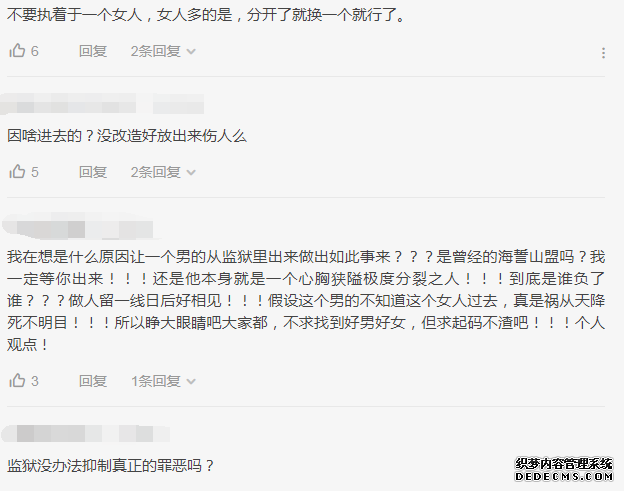
Task: Click the like count 6
Action: click(35, 51)
